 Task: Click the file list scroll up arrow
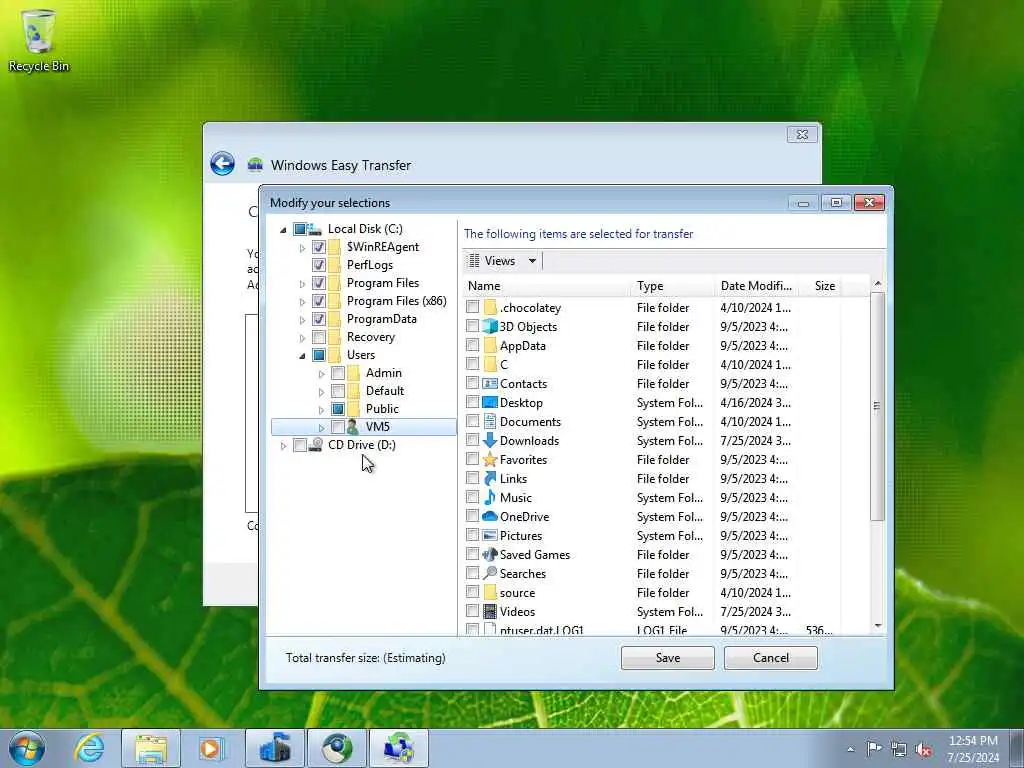[877, 283]
